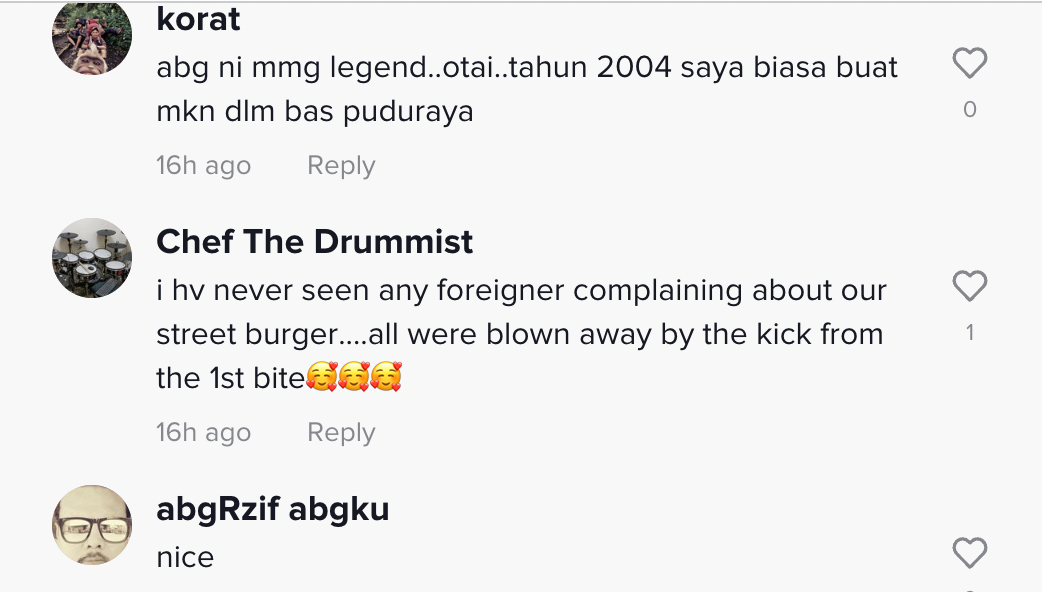The image size is (1042, 592).
Task: Heart the 'nice' comment by abgRzif abgku
Action: 969,553
